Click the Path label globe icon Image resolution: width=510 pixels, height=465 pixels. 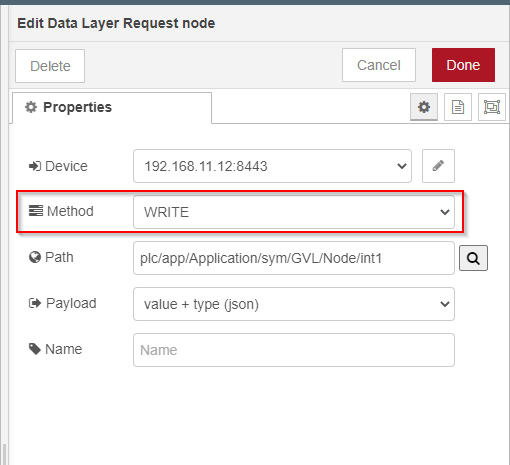pyautogui.click(x=35, y=257)
